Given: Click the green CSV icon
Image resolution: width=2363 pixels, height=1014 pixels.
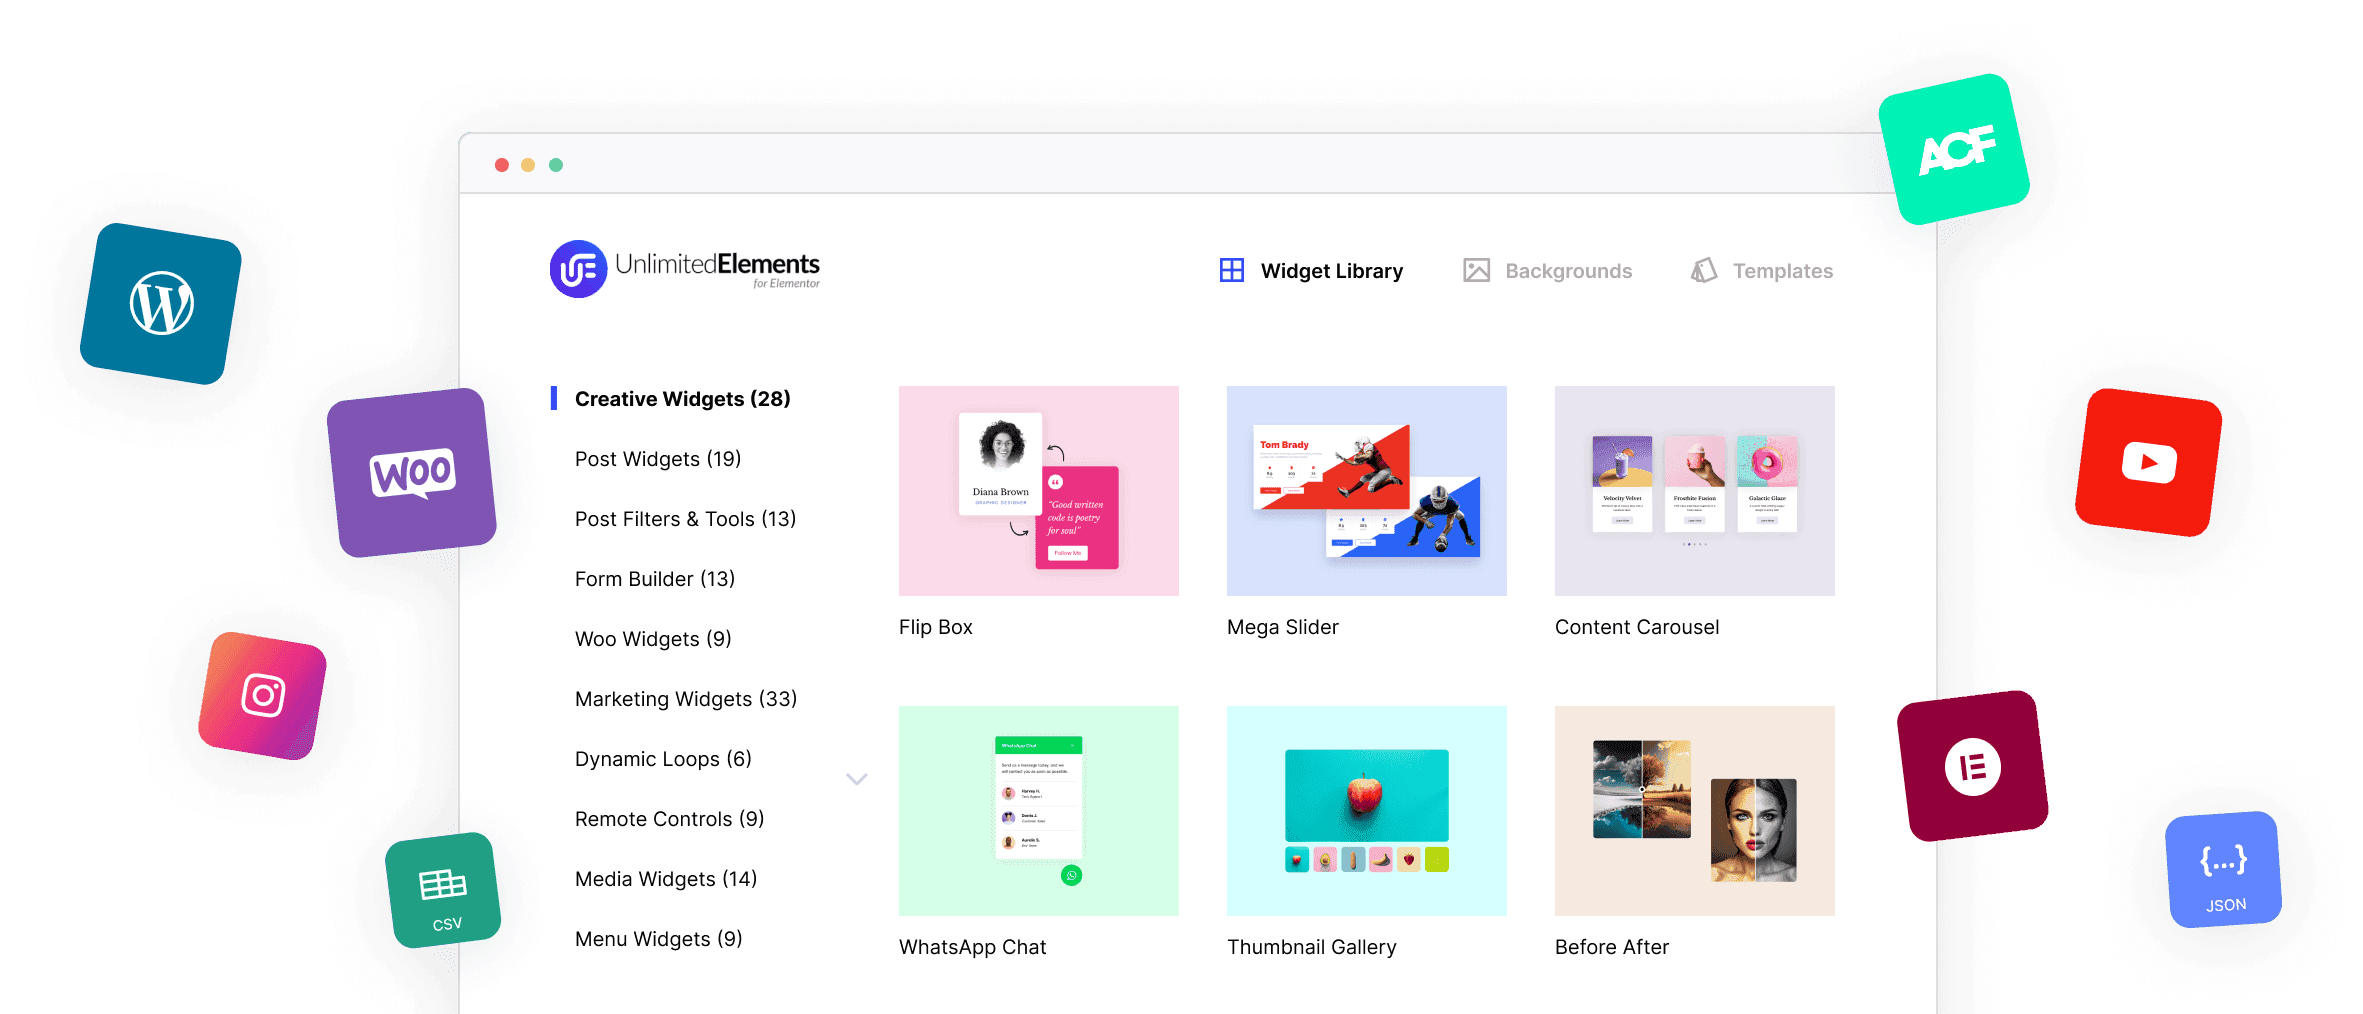Looking at the screenshot, I should (443, 891).
